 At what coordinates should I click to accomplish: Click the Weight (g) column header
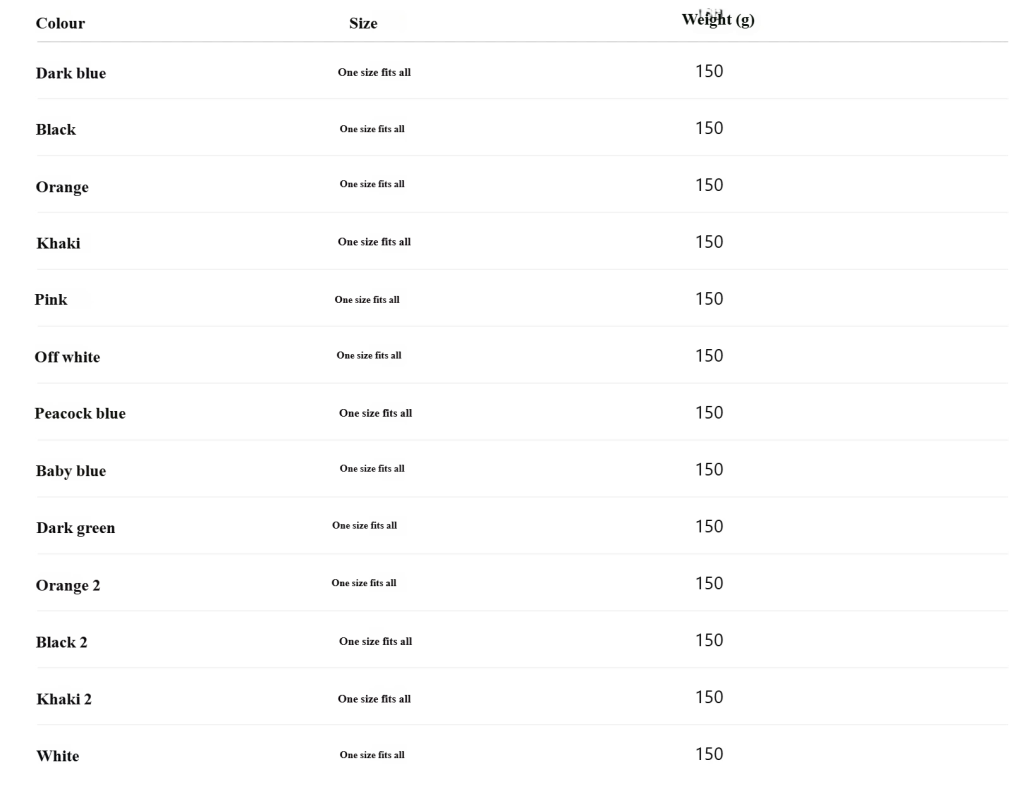point(717,21)
